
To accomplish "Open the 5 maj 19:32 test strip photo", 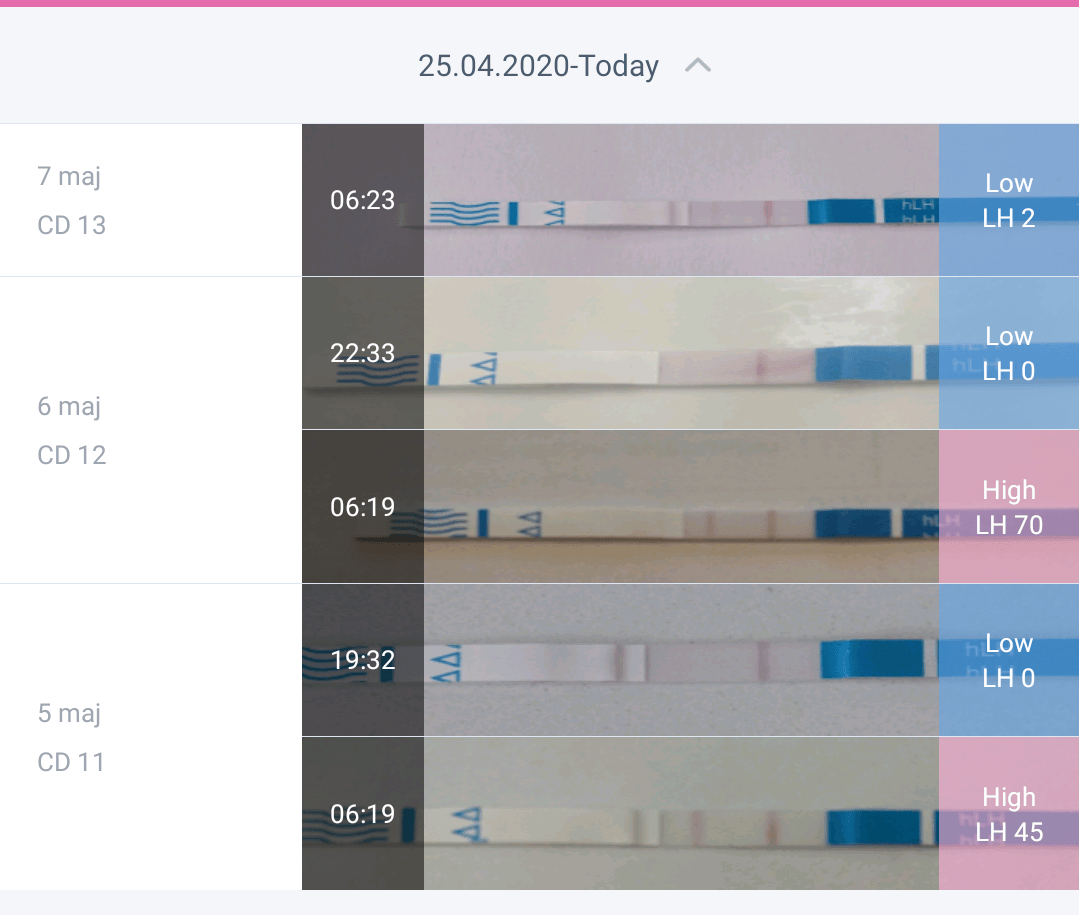I will coord(681,660).
